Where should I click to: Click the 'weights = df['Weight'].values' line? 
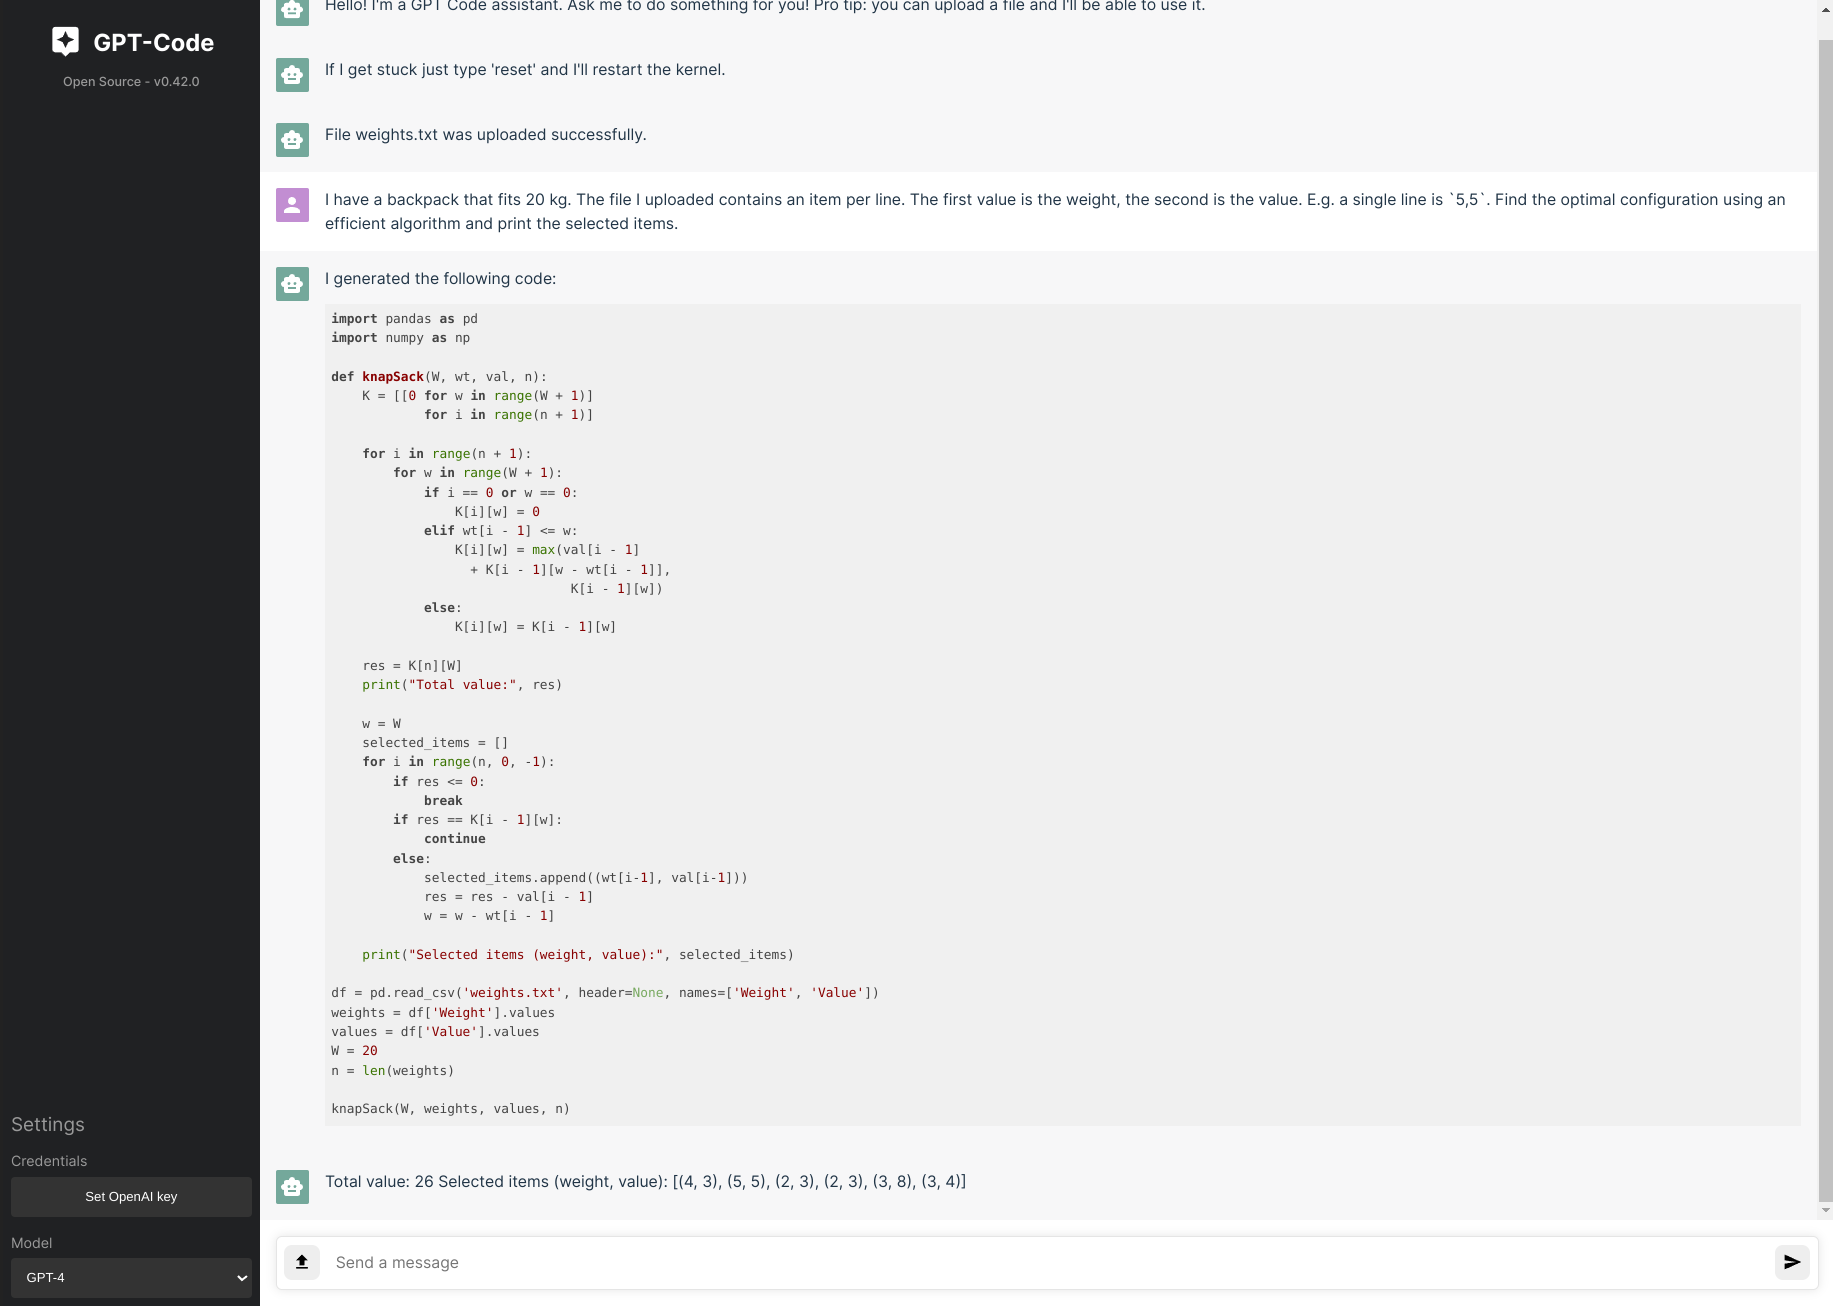coord(443,1013)
